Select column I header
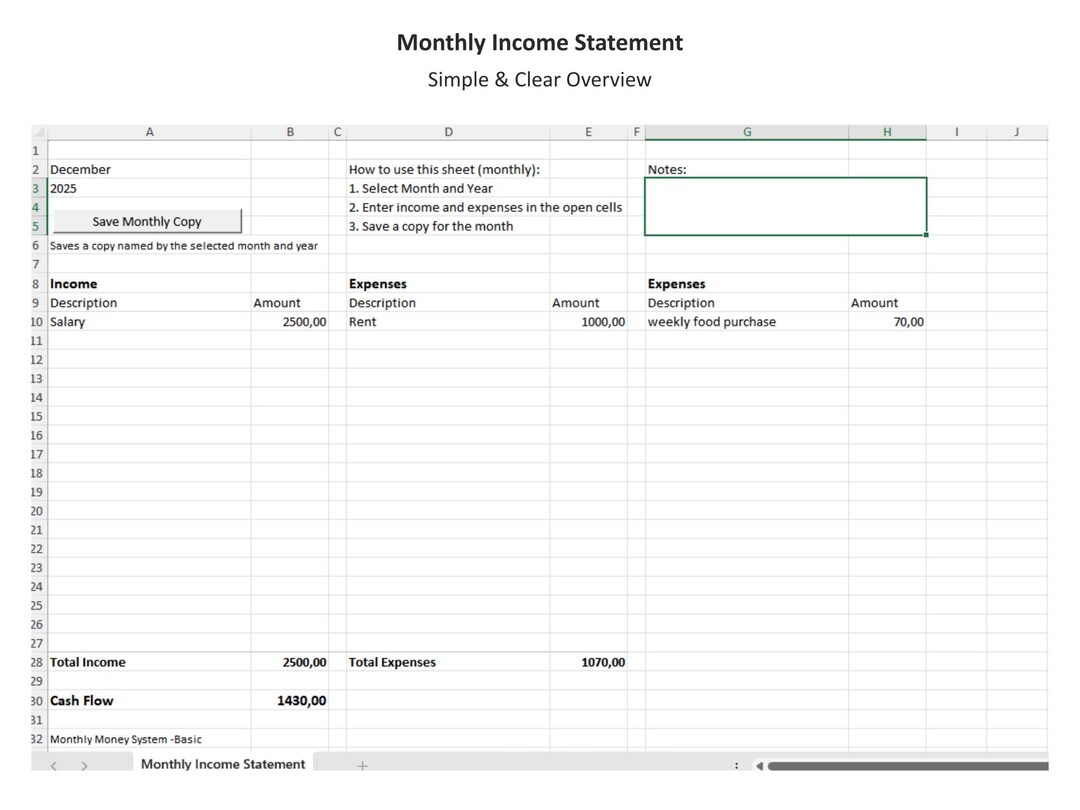Screen dimensions: 1080x810 pyautogui.click(x=956, y=132)
